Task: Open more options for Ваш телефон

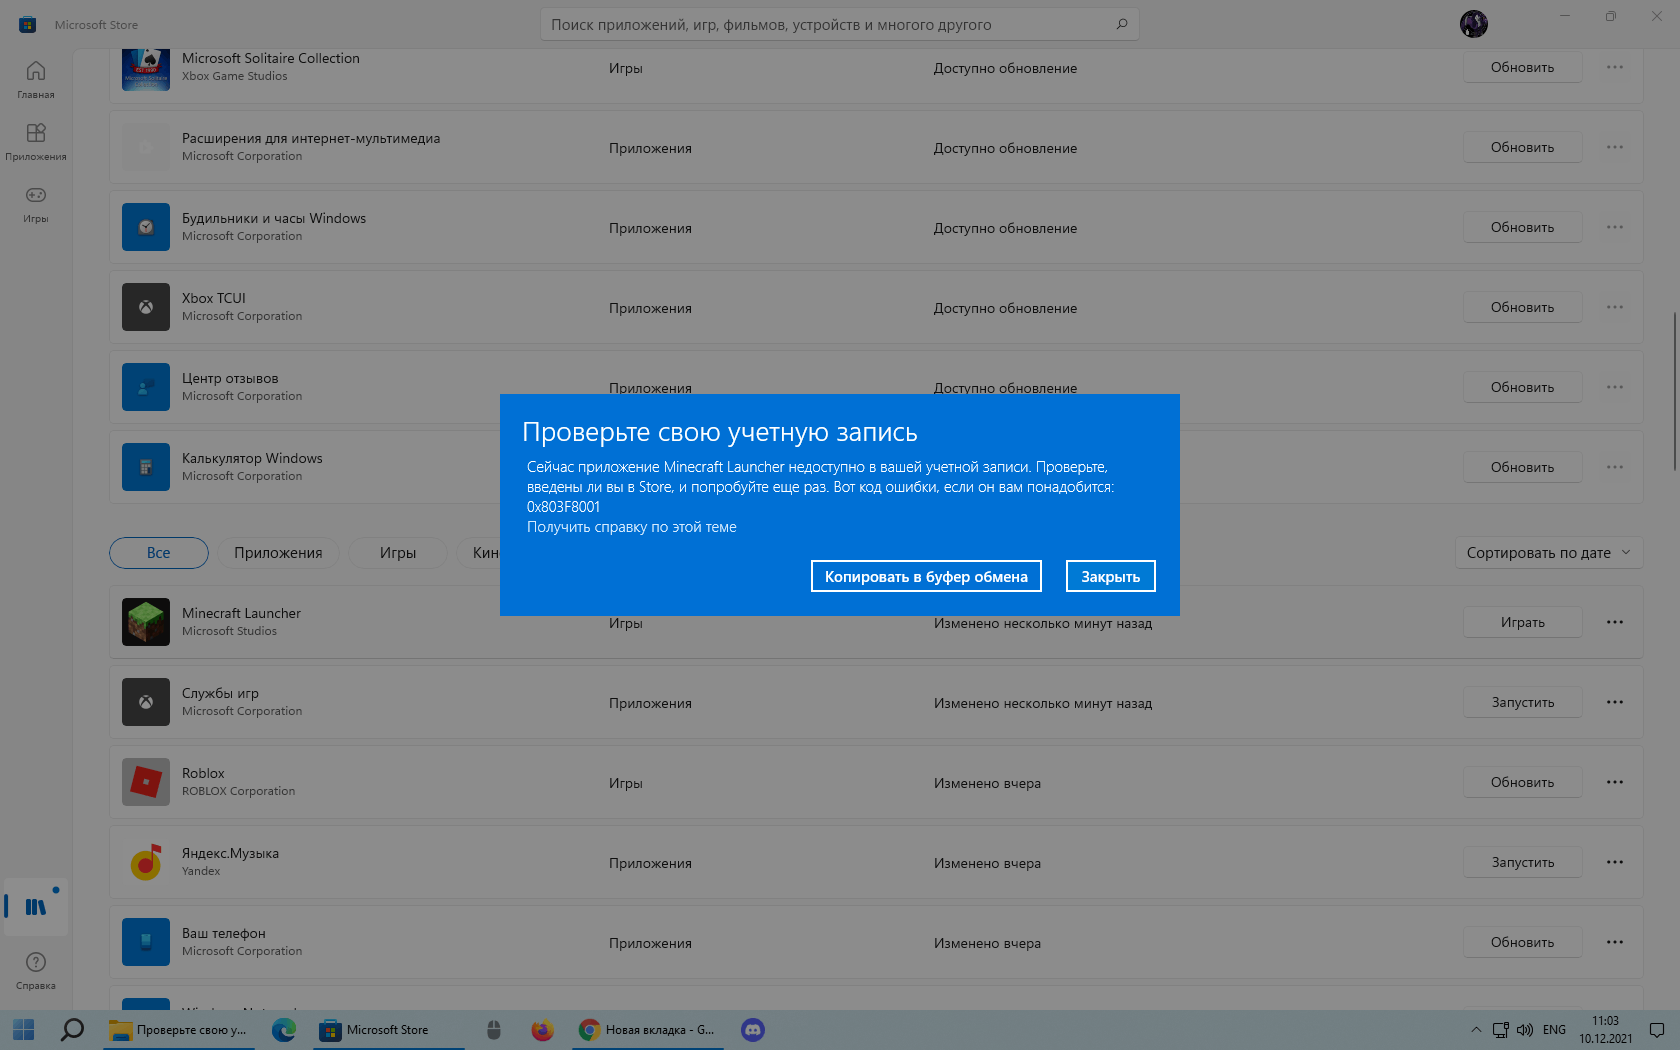Action: point(1615,942)
